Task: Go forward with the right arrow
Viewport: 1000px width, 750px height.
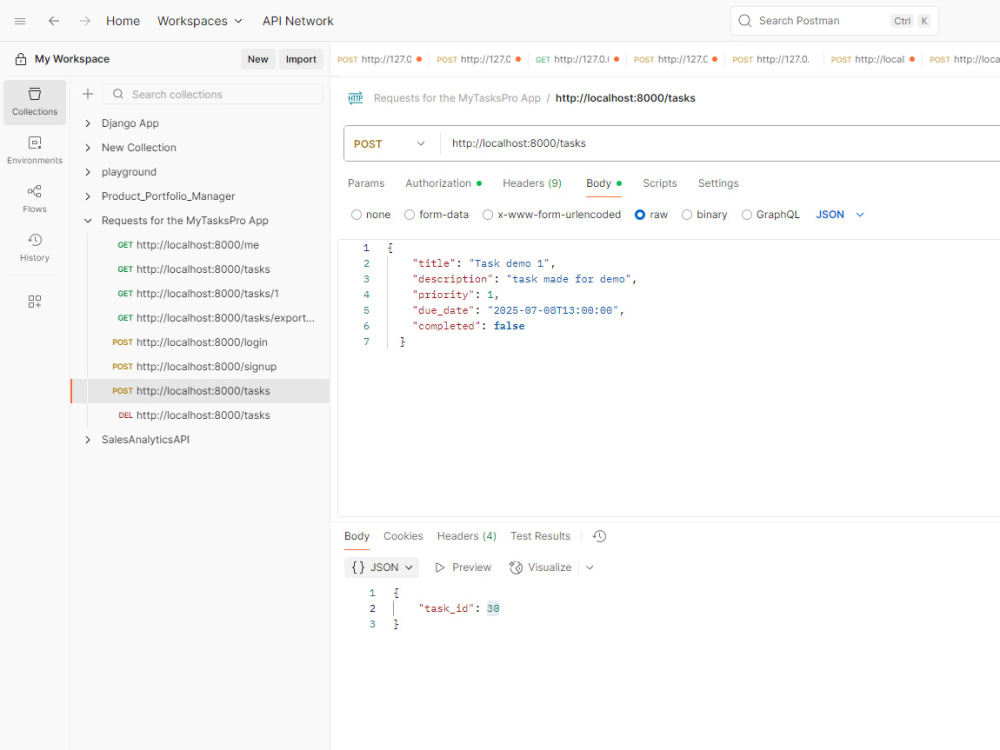Action: 85,21
